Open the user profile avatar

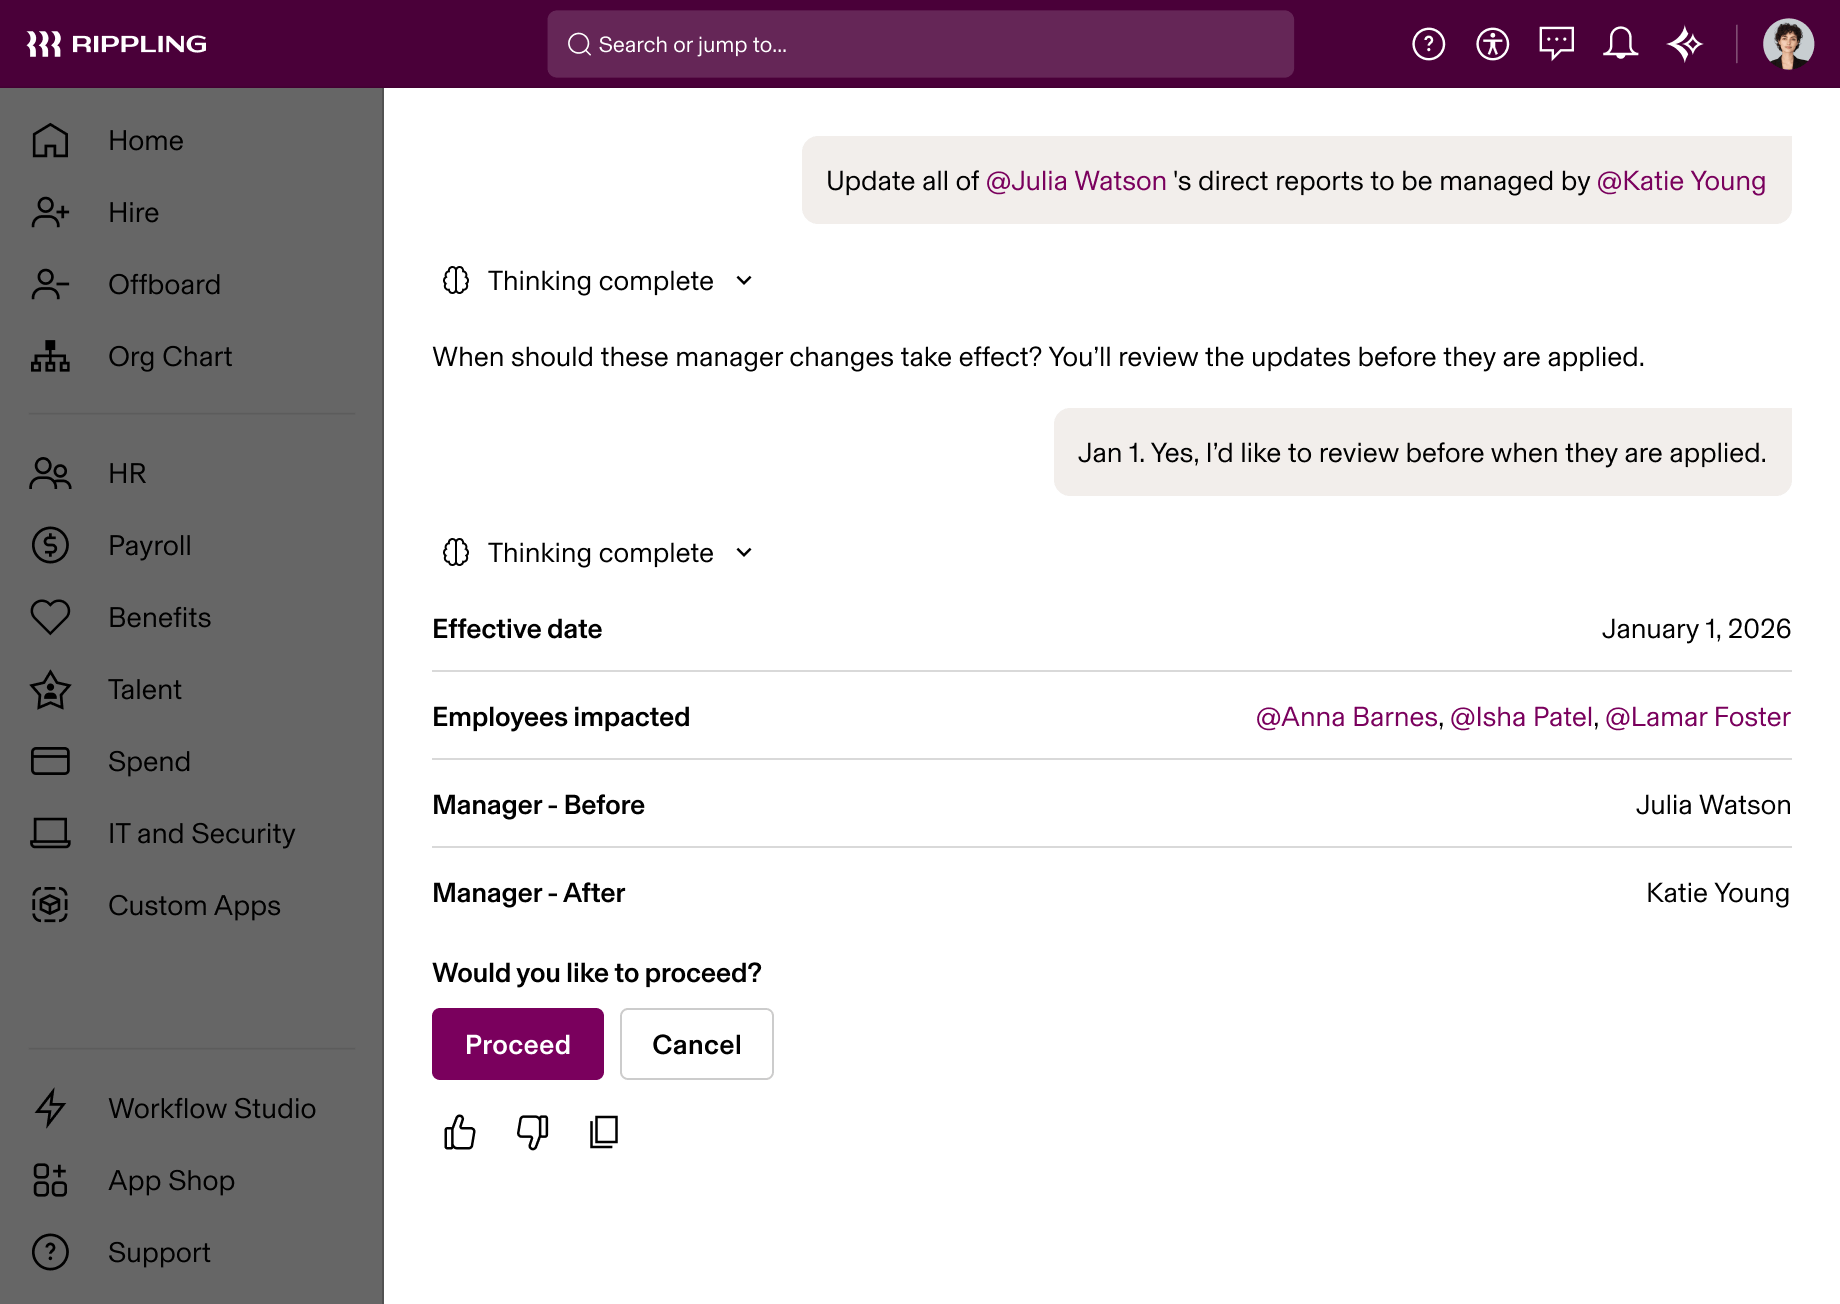coord(1788,44)
